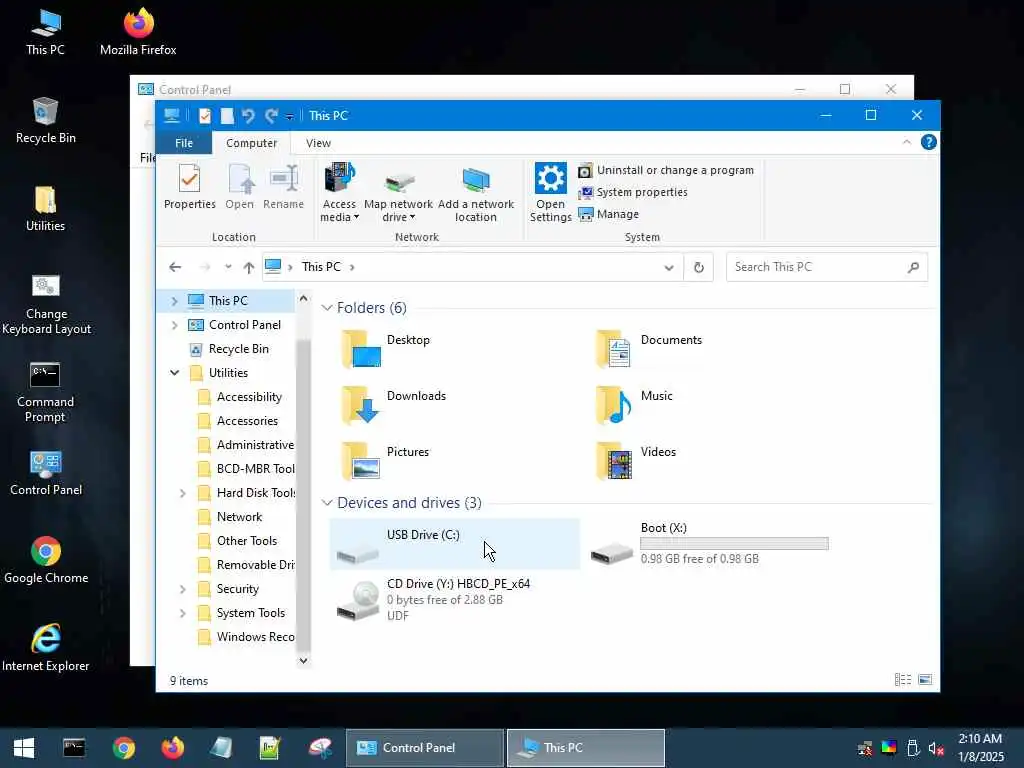The image size is (1024, 768).
Task: Select Network folder in tree
Action: click(x=229, y=517)
